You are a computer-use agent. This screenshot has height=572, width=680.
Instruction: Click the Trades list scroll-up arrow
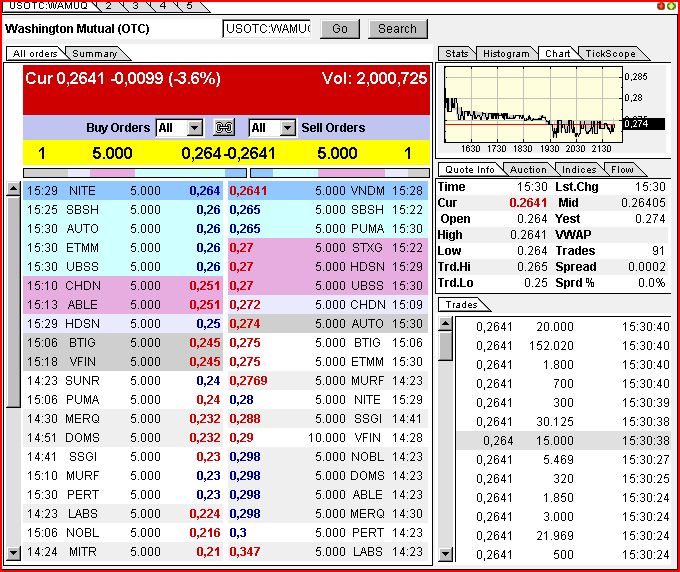tap(445, 324)
